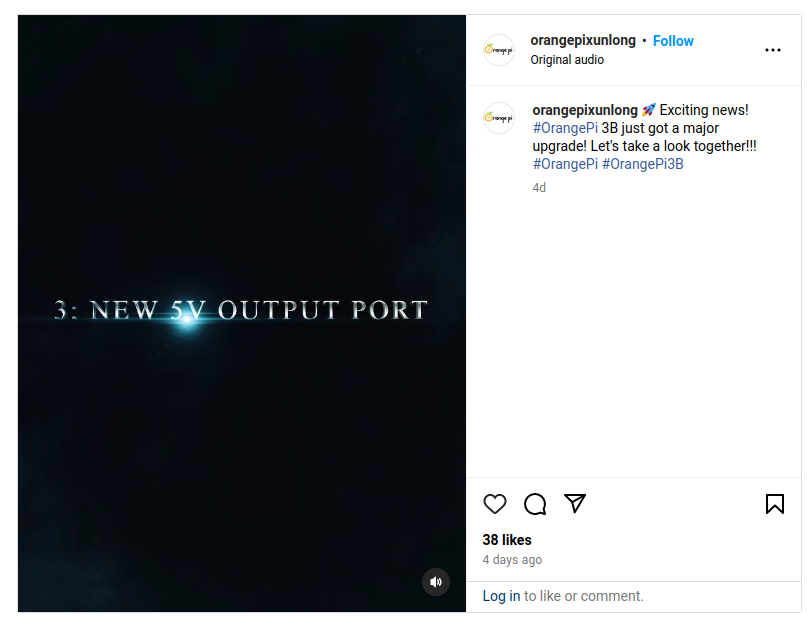This screenshot has width=812, height=631.
Task: Open Original audio link
Action: click(567, 60)
